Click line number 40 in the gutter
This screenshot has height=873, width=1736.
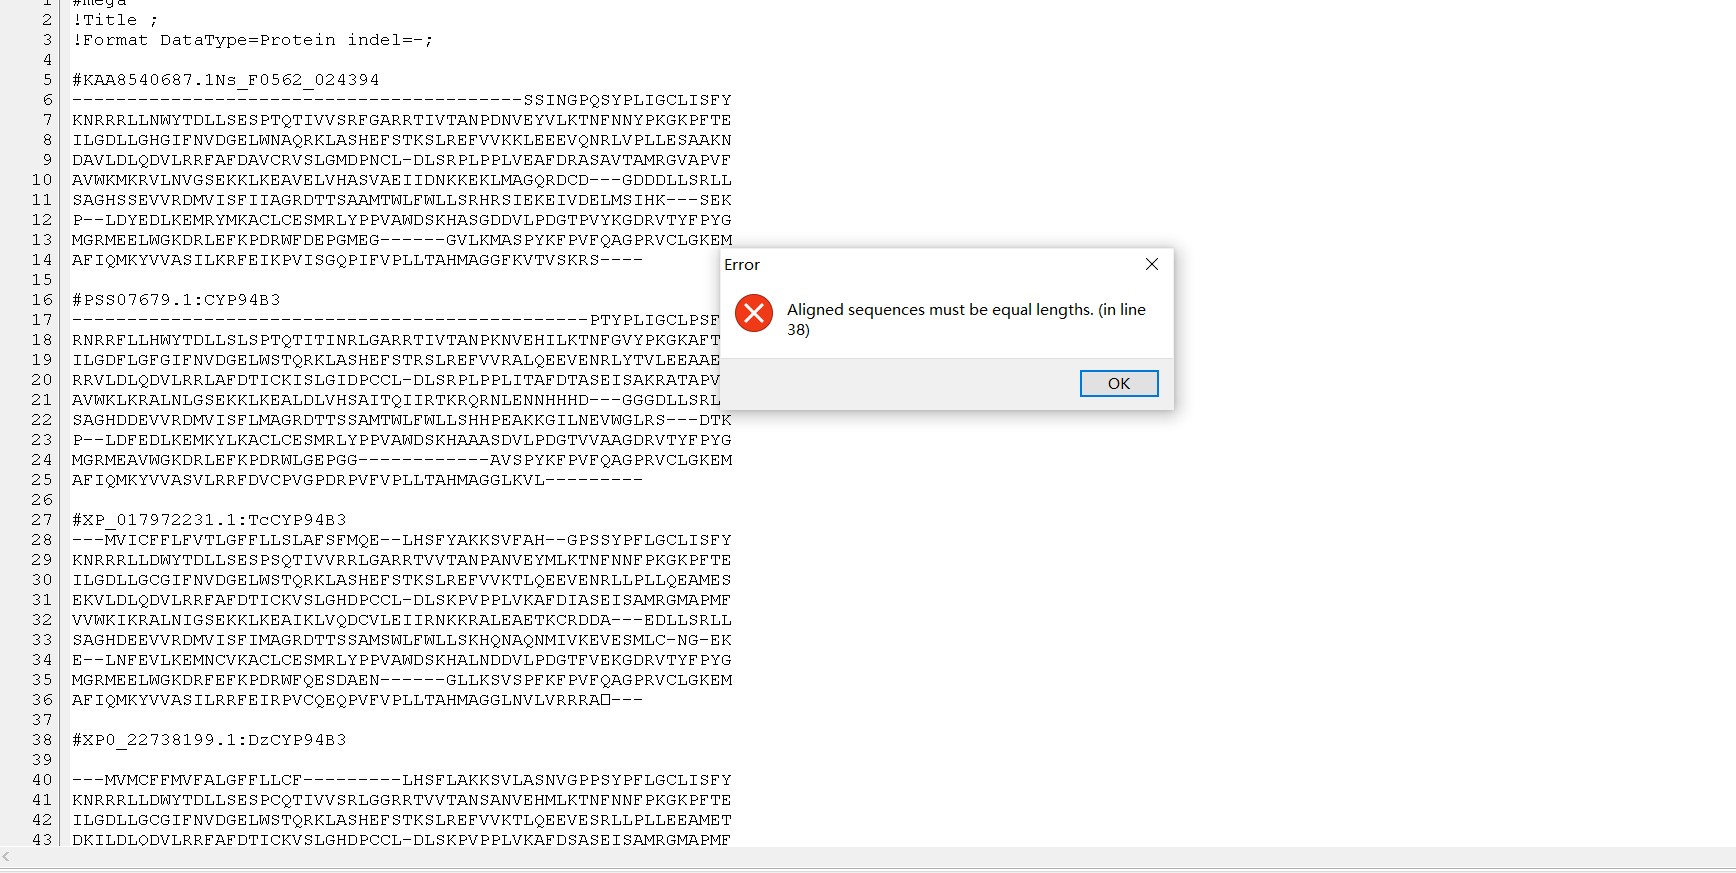click(42, 780)
